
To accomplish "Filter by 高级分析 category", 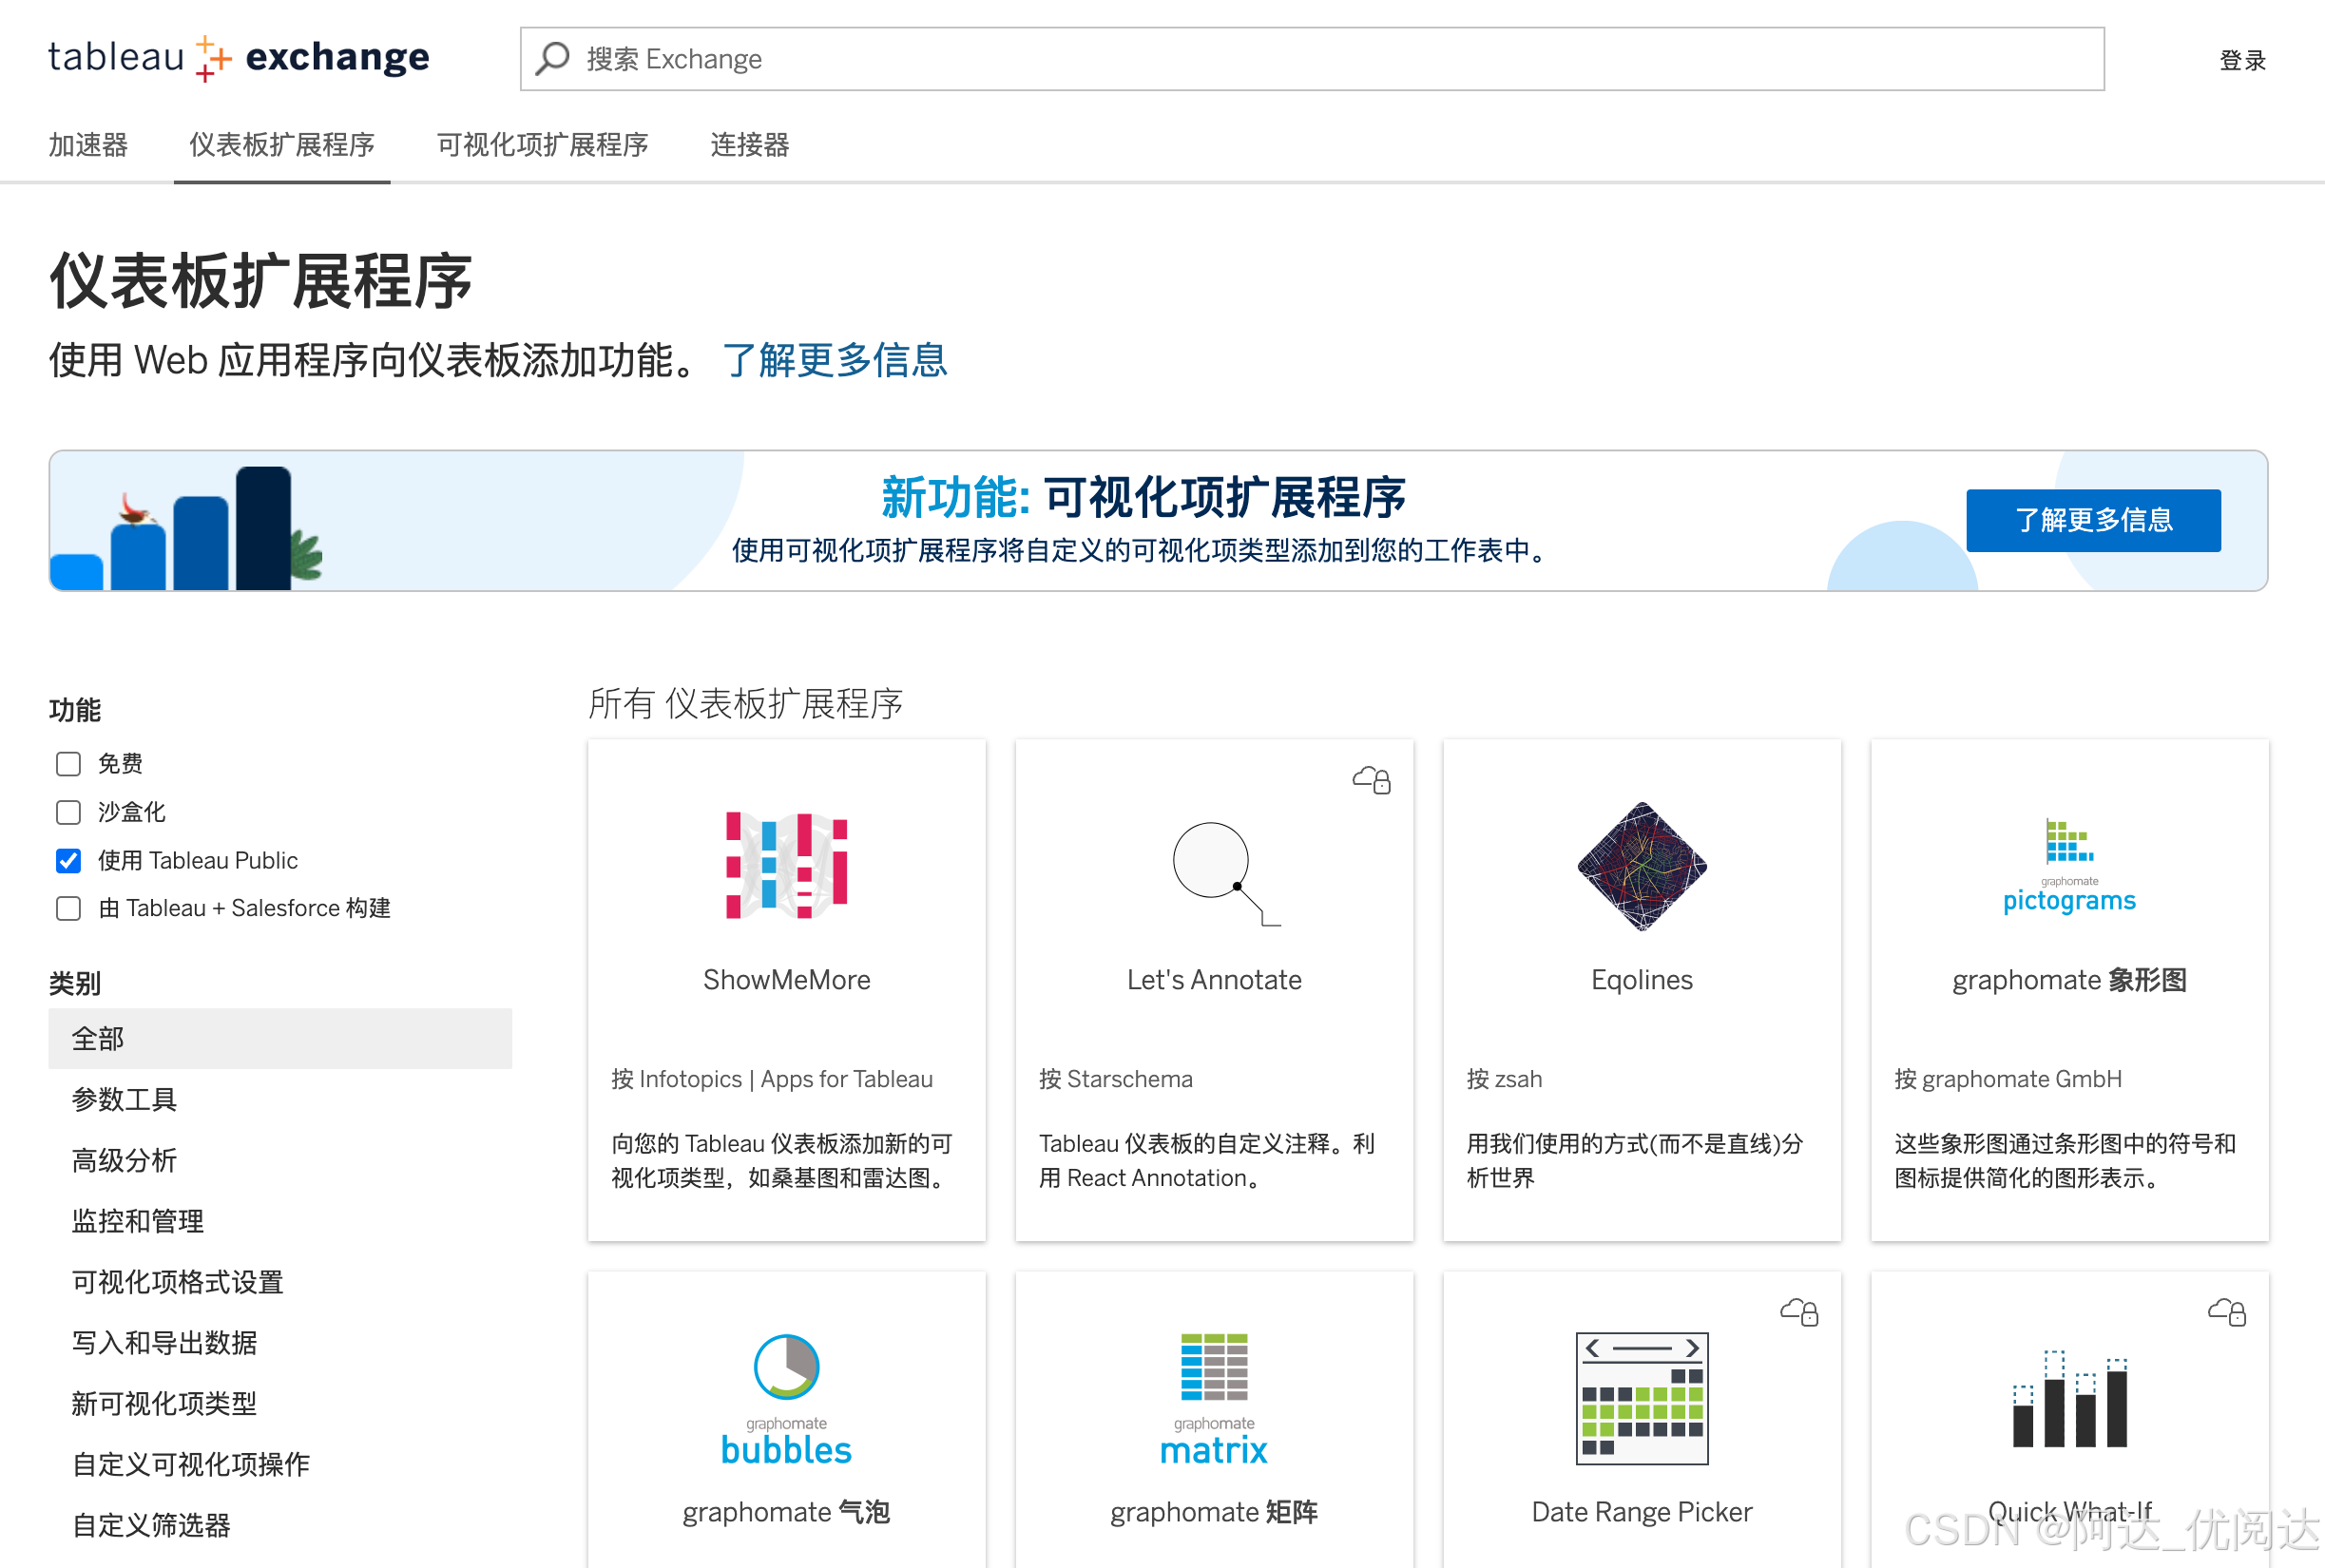I will tap(280, 1160).
